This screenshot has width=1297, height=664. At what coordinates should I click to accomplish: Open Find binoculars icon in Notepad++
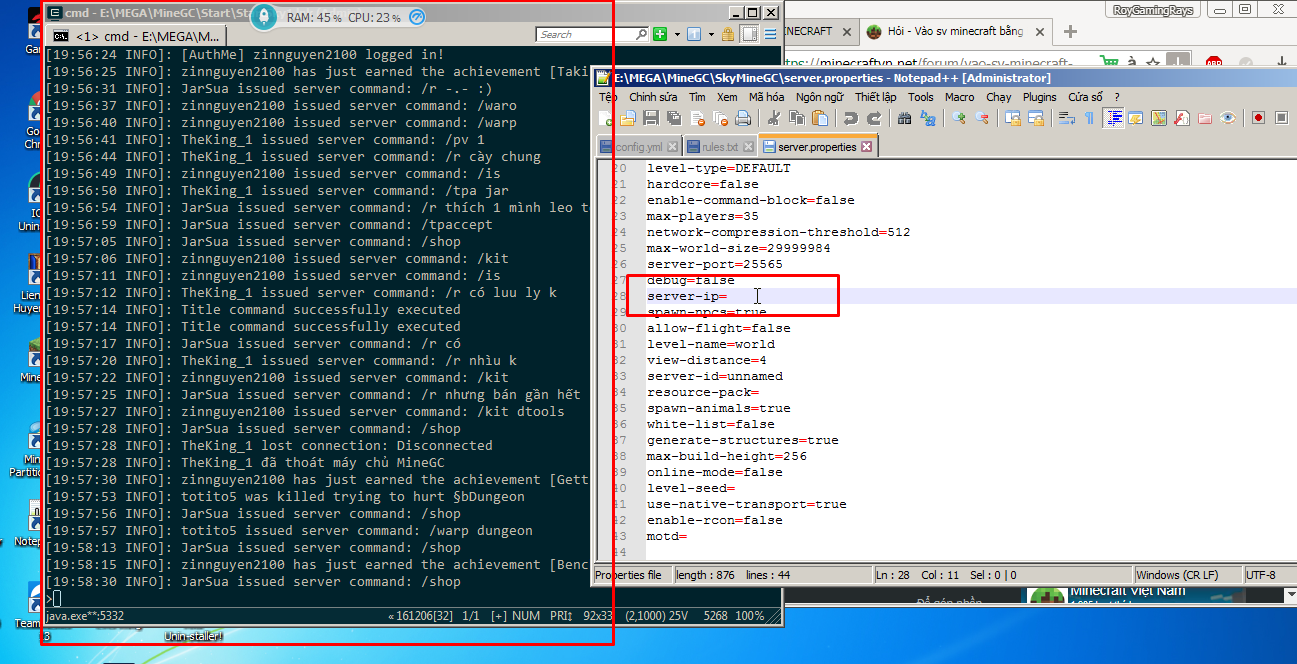pos(904,118)
